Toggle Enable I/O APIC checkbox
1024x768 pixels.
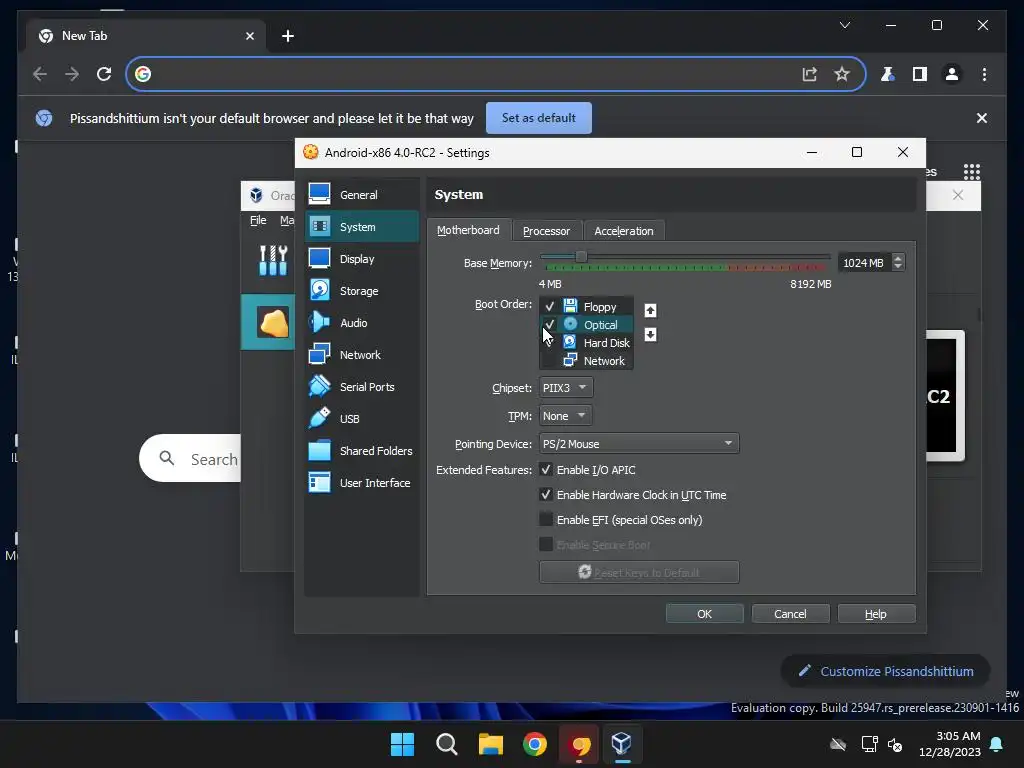pos(546,470)
